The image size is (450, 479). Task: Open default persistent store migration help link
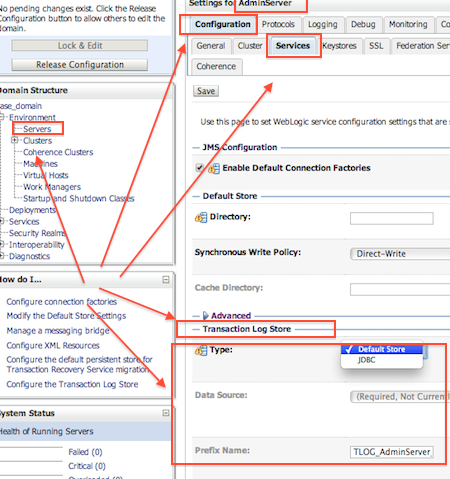pyautogui.click(x=79, y=364)
